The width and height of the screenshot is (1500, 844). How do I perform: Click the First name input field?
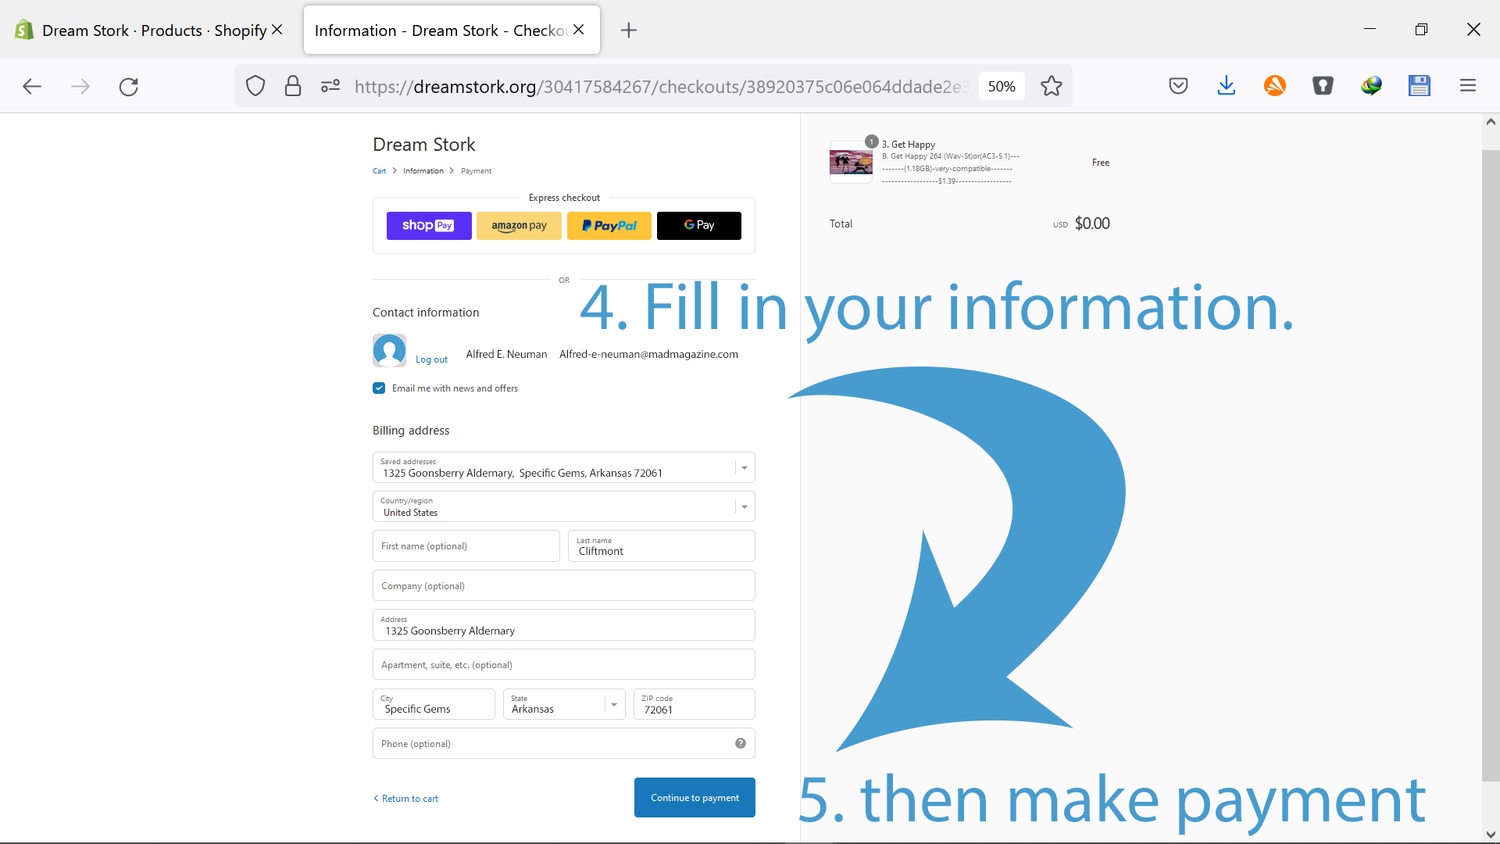[x=466, y=546]
